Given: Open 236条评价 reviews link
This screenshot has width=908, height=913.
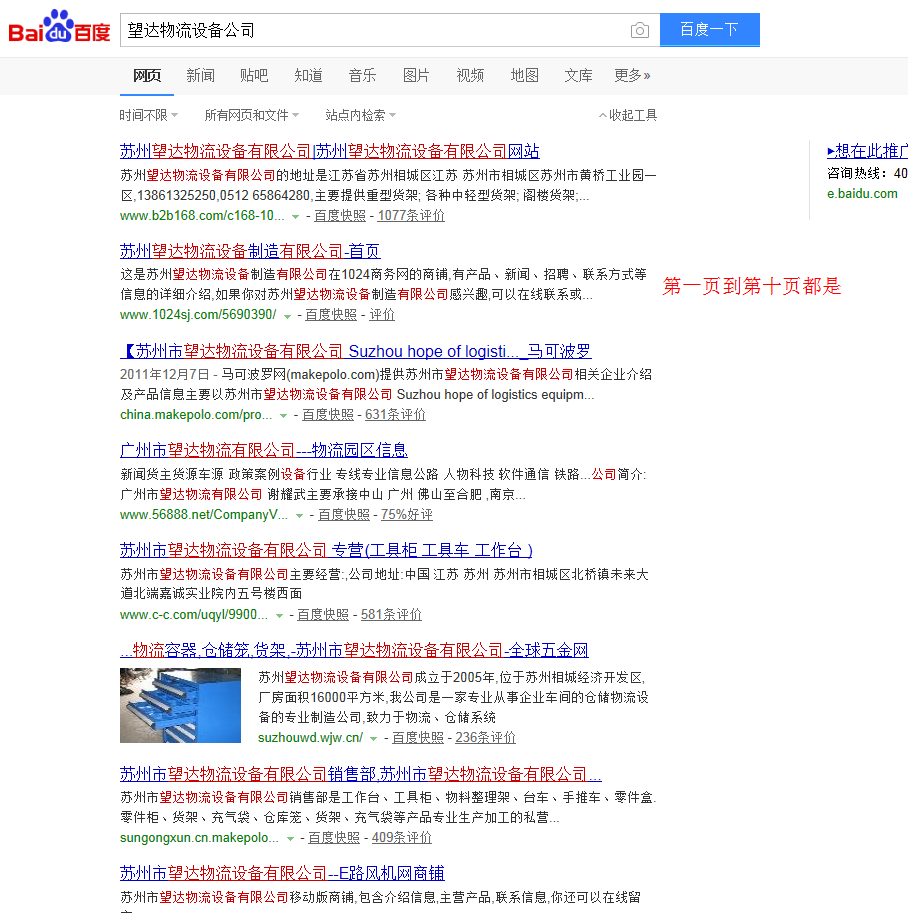Looking at the screenshot, I should tap(486, 738).
